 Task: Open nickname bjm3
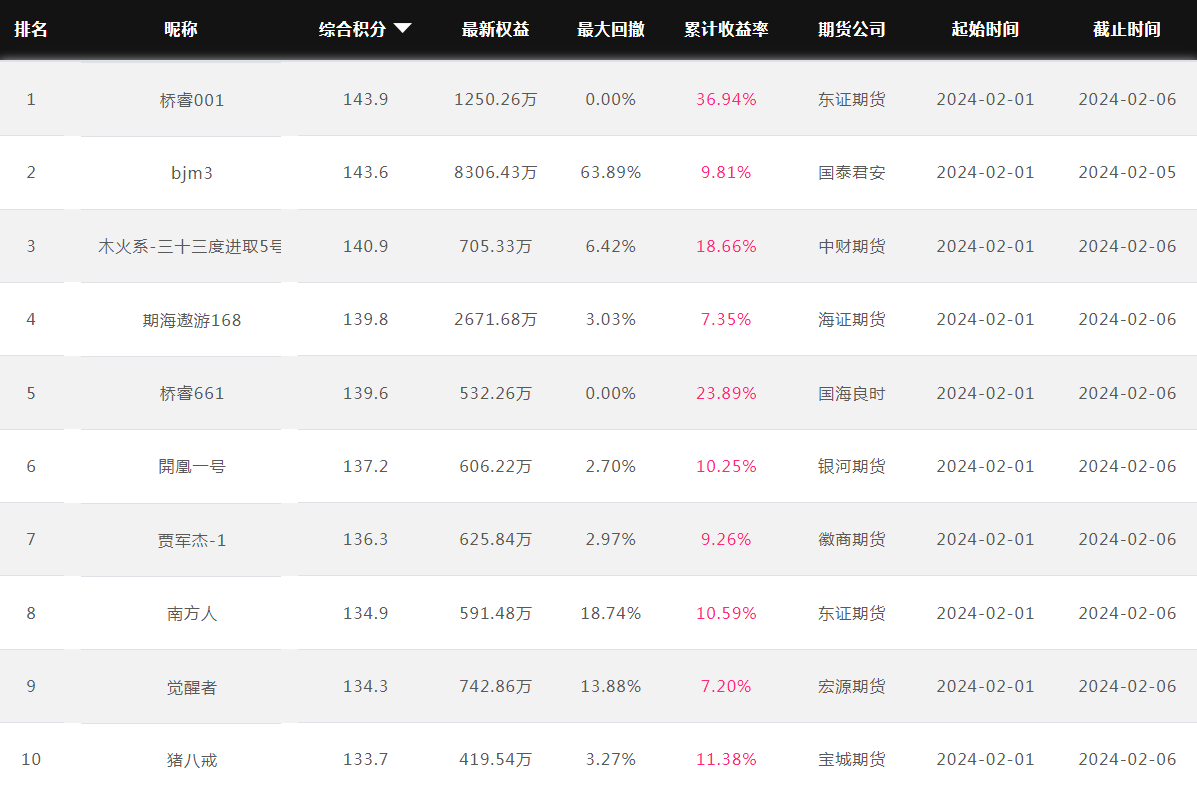(x=192, y=173)
